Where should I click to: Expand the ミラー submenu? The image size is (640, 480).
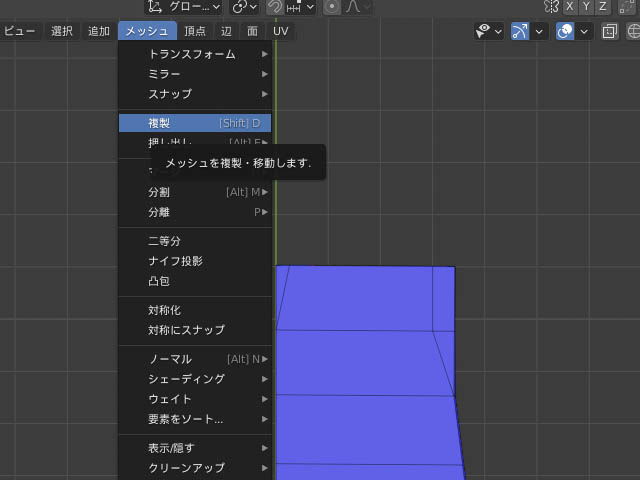(195, 74)
